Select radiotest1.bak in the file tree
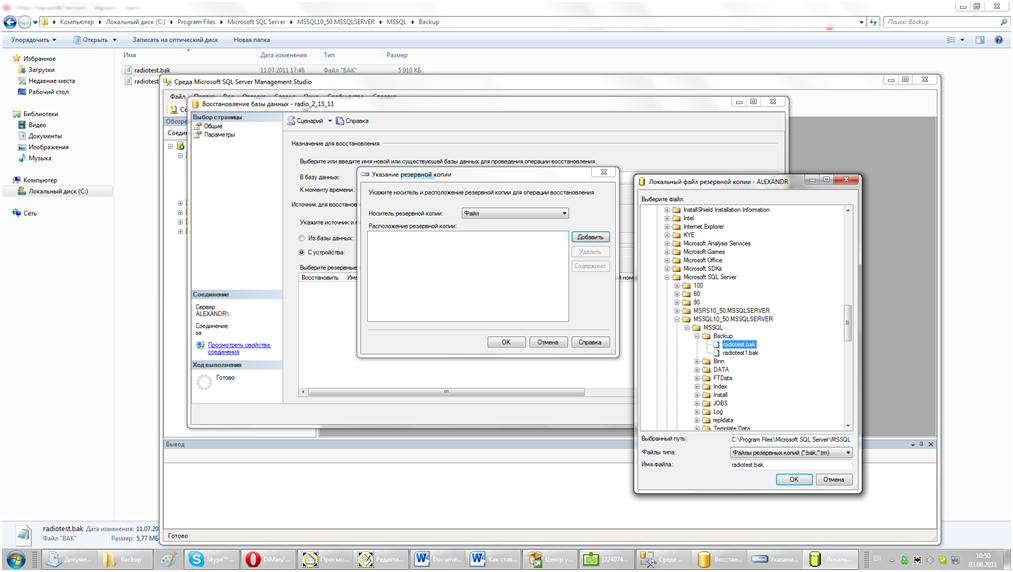The height and width of the screenshot is (572, 1013). point(740,353)
